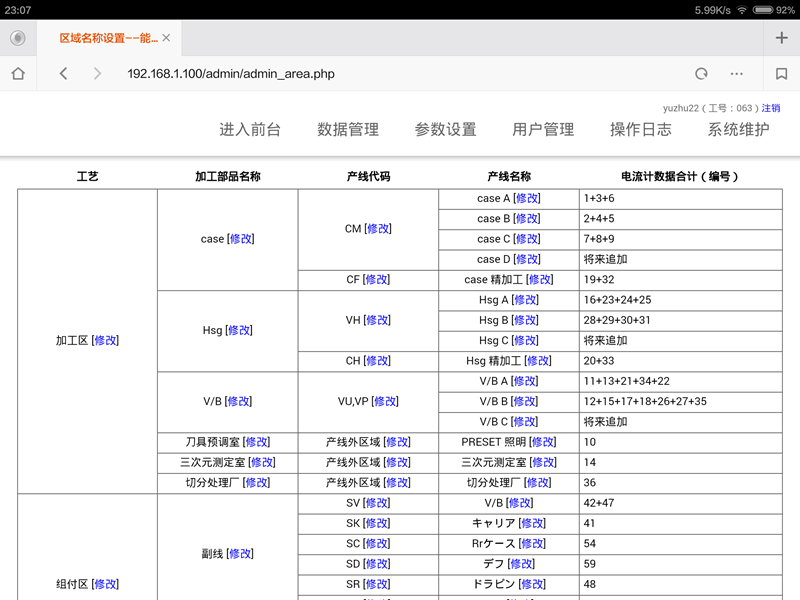
Task: Click the 注销 logout link
Action: 771,108
